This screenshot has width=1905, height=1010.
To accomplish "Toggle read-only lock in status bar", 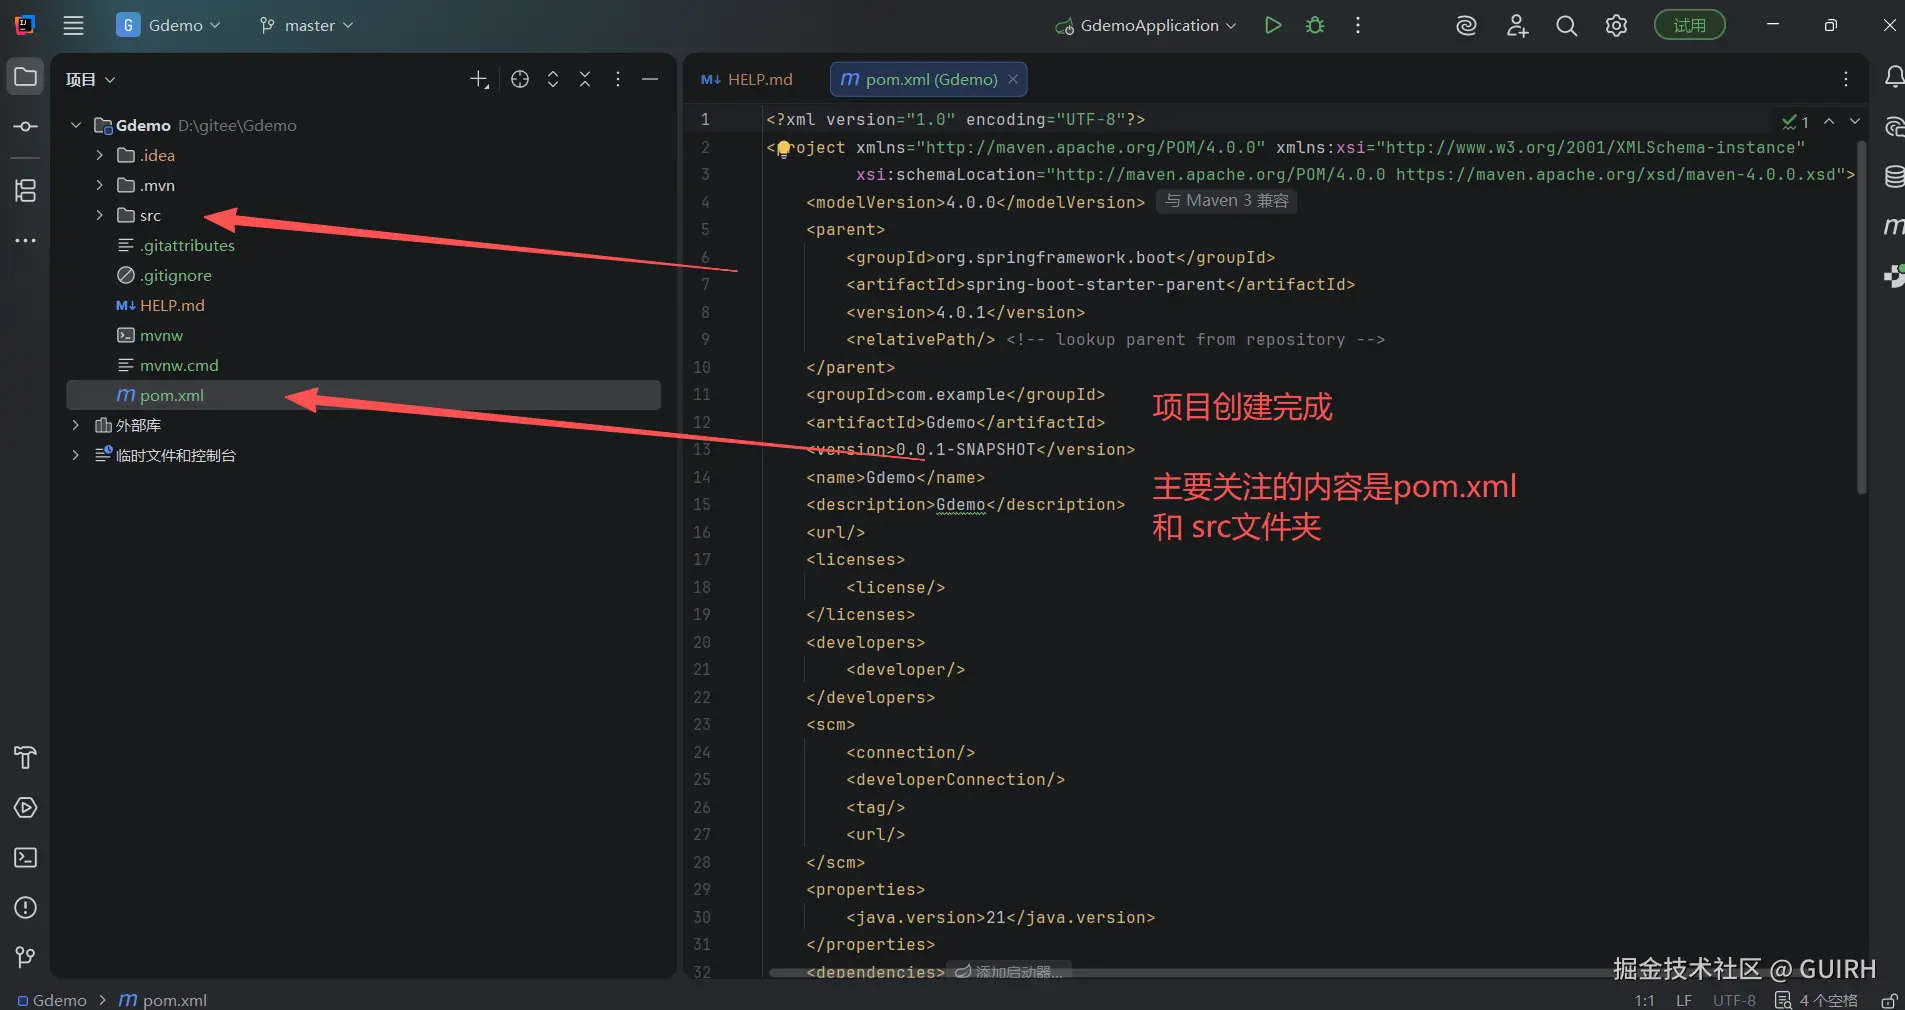I will (1889, 1000).
